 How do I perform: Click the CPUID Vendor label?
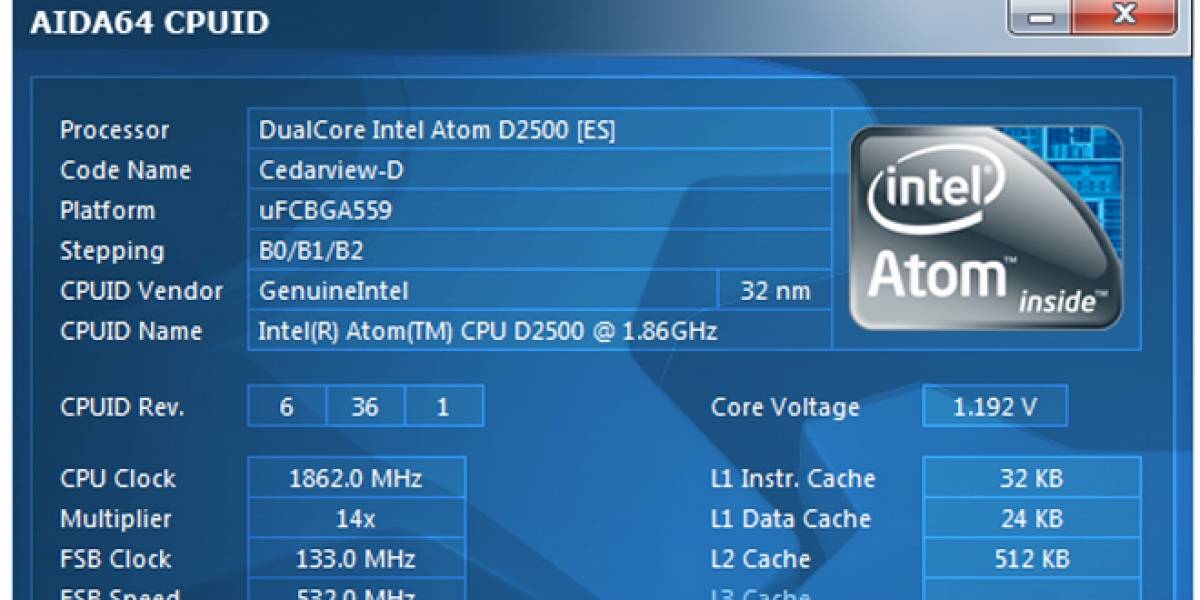click(141, 290)
